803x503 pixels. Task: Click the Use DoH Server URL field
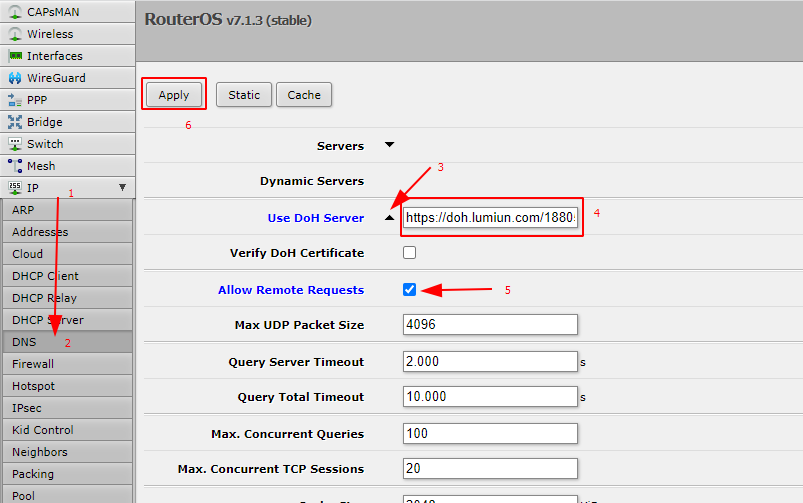[491, 218]
